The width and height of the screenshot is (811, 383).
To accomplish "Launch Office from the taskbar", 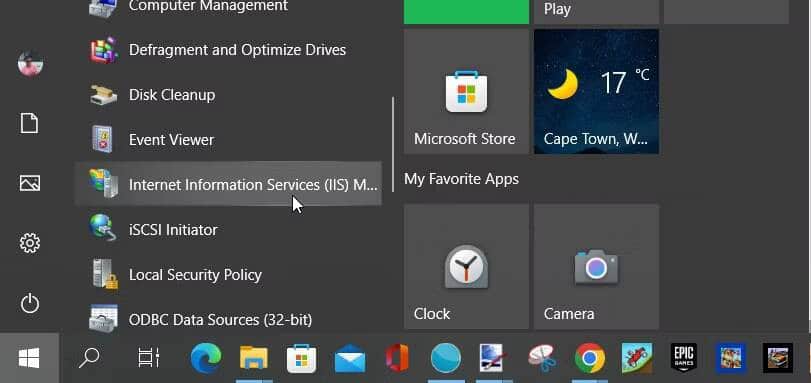I will click(x=397, y=358).
